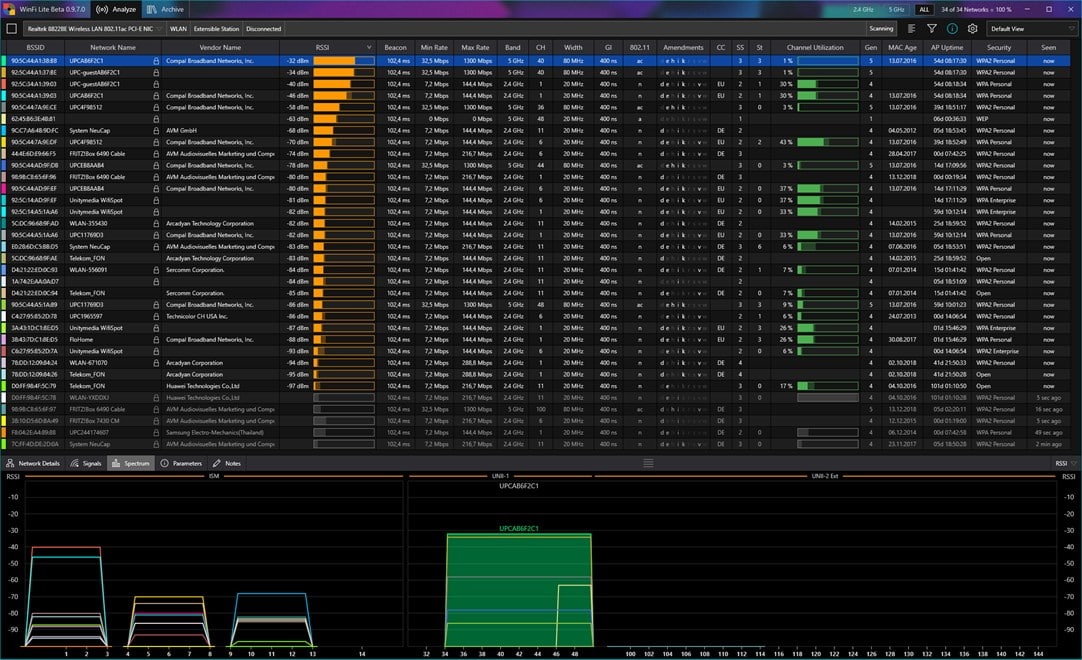
Task: Switch to the Archive tab
Action: pos(165,9)
